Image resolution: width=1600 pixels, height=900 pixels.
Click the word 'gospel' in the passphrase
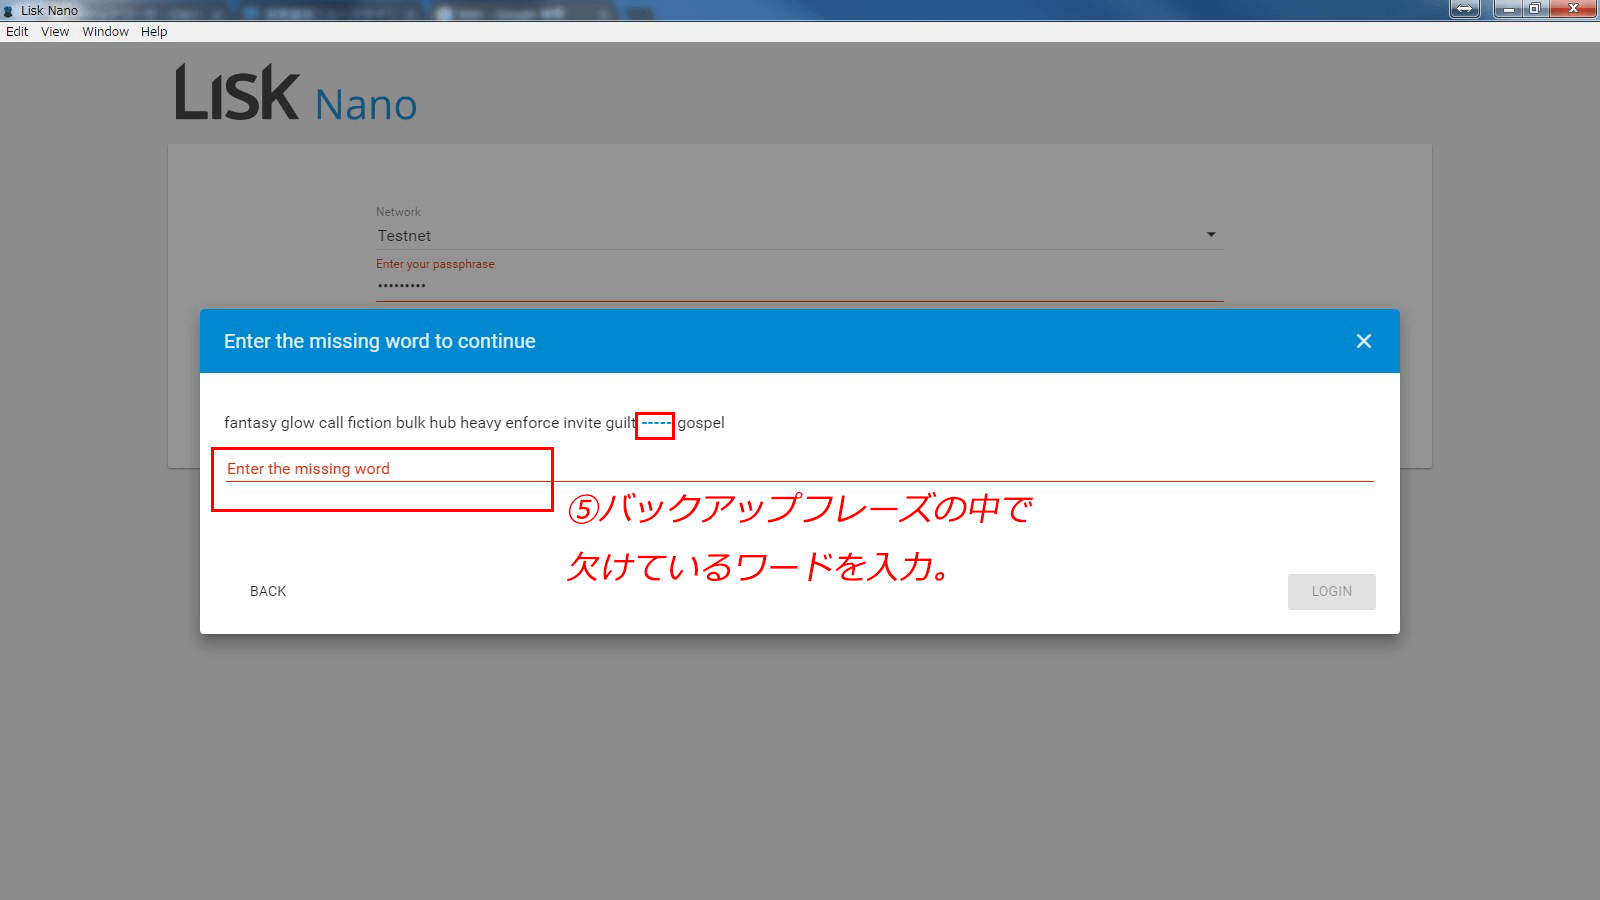[x=701, y=423]
